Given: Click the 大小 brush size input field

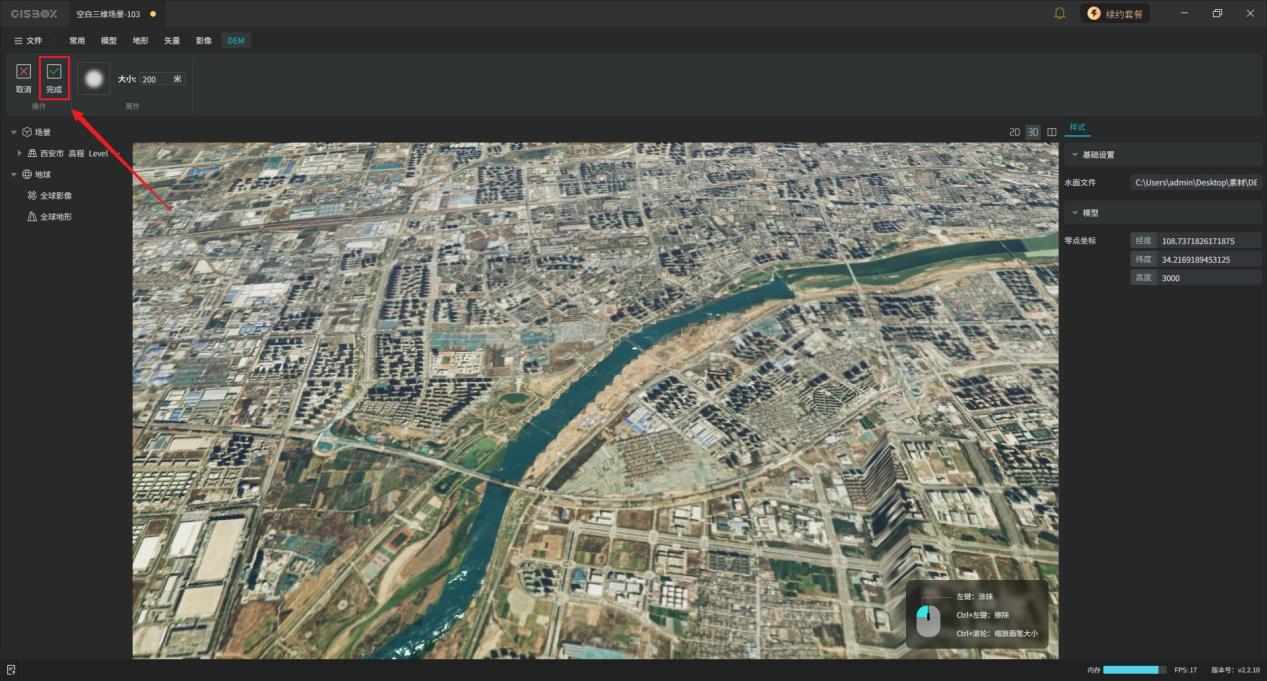Looking at the screenshot, I should [161, 79].
